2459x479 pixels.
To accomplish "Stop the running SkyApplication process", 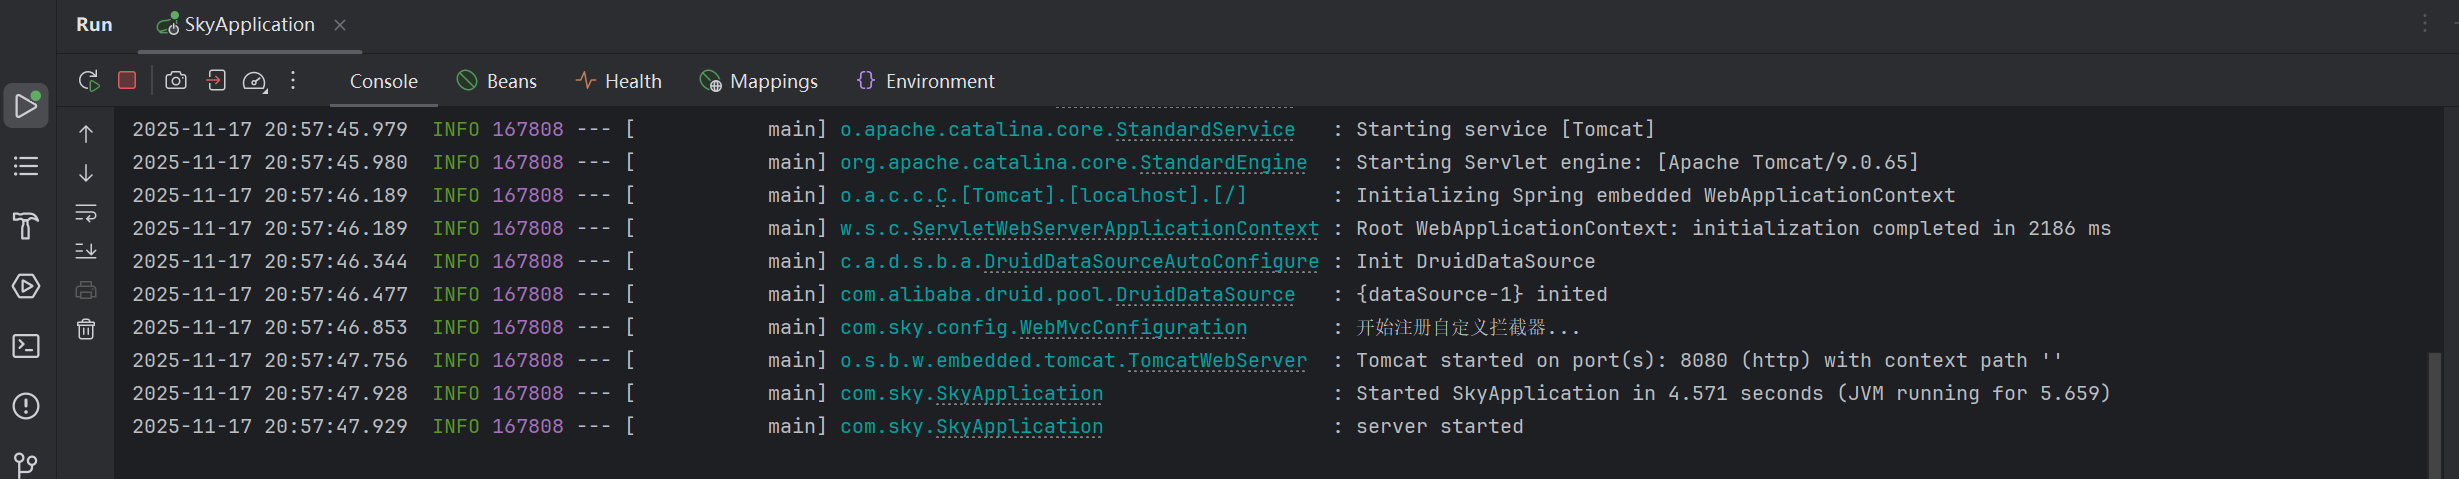I will click(127, 80).
